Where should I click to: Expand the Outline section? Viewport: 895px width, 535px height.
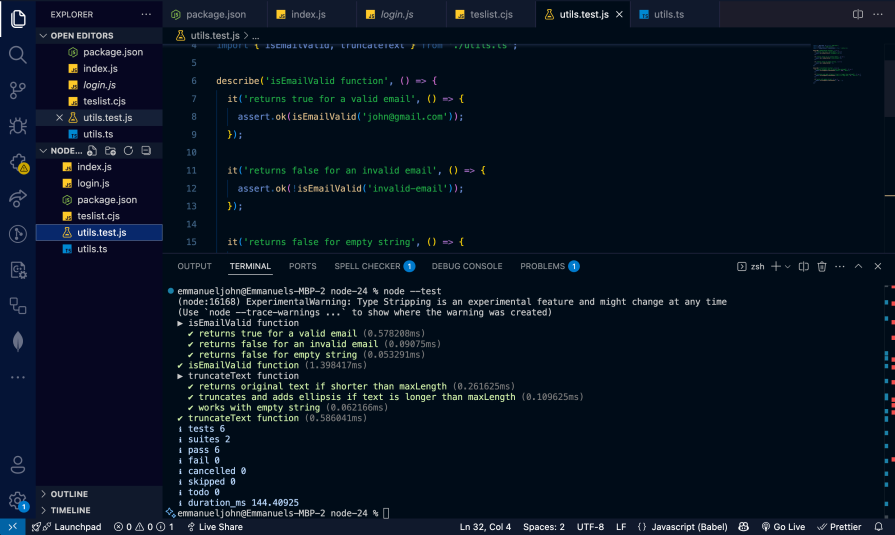tap(43, 494)
